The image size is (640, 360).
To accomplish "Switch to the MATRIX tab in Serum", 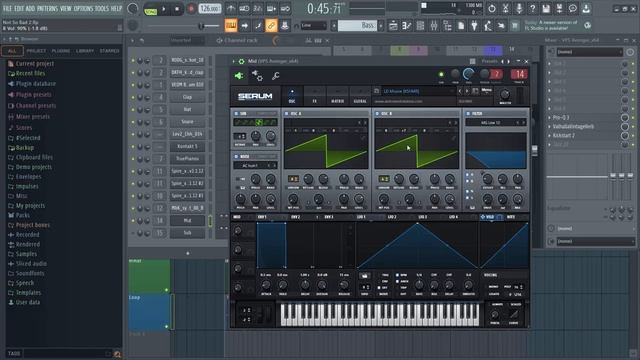I will tap(337, 96).
